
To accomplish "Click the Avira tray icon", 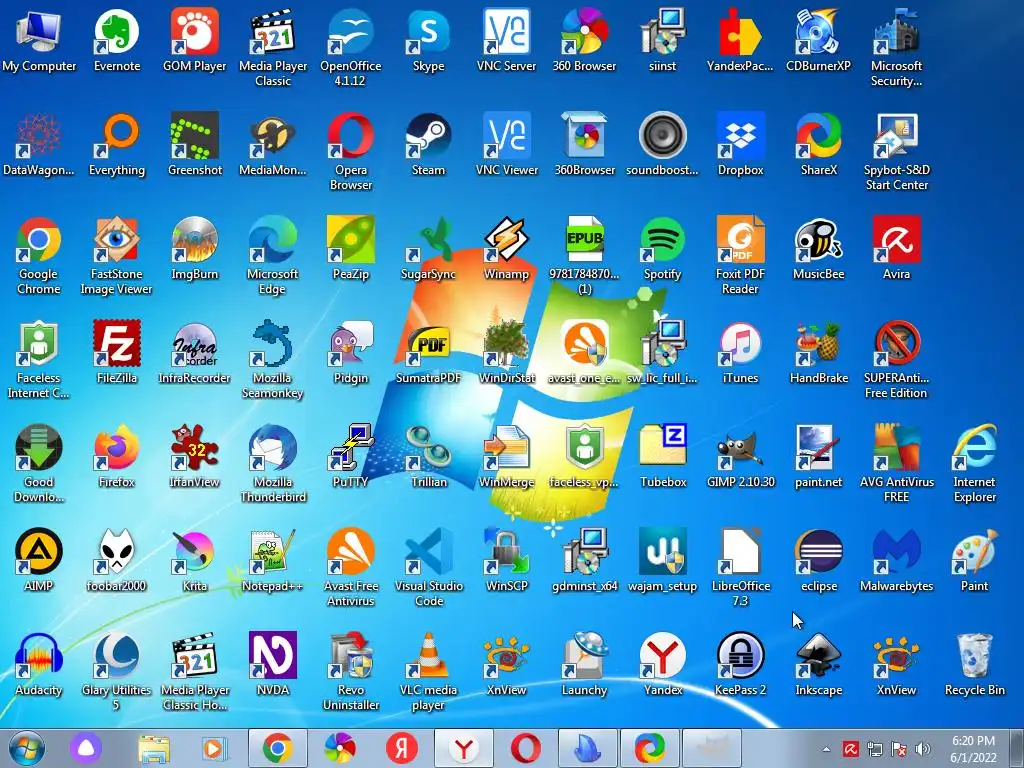I will tap(850, 749).
